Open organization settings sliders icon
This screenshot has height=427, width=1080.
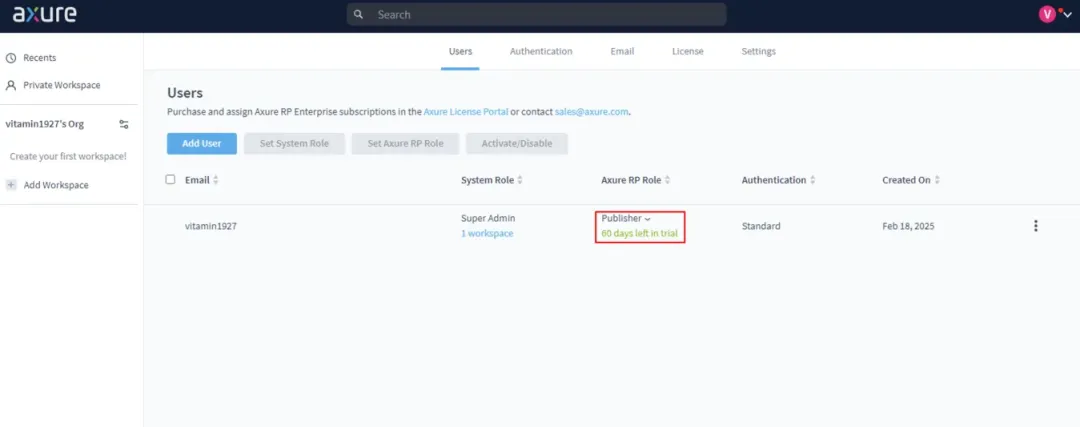click(123, 125)
